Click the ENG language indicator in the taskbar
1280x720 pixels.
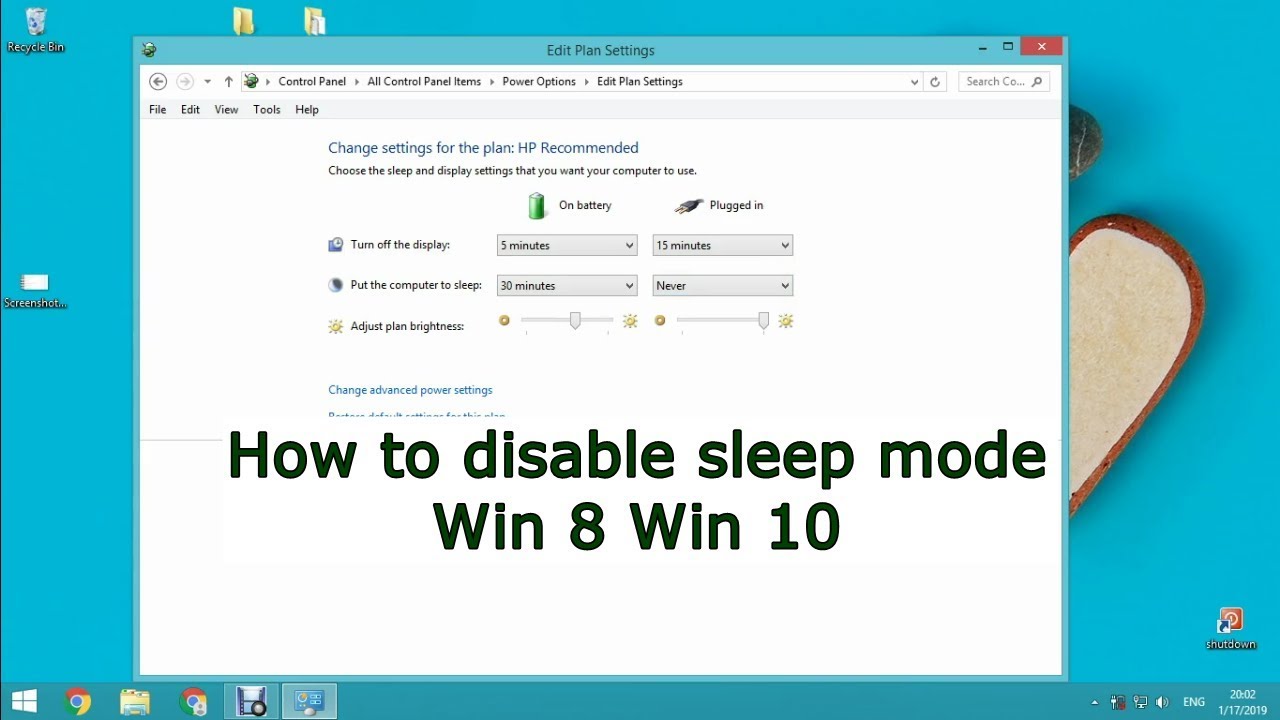(1194, 702)
